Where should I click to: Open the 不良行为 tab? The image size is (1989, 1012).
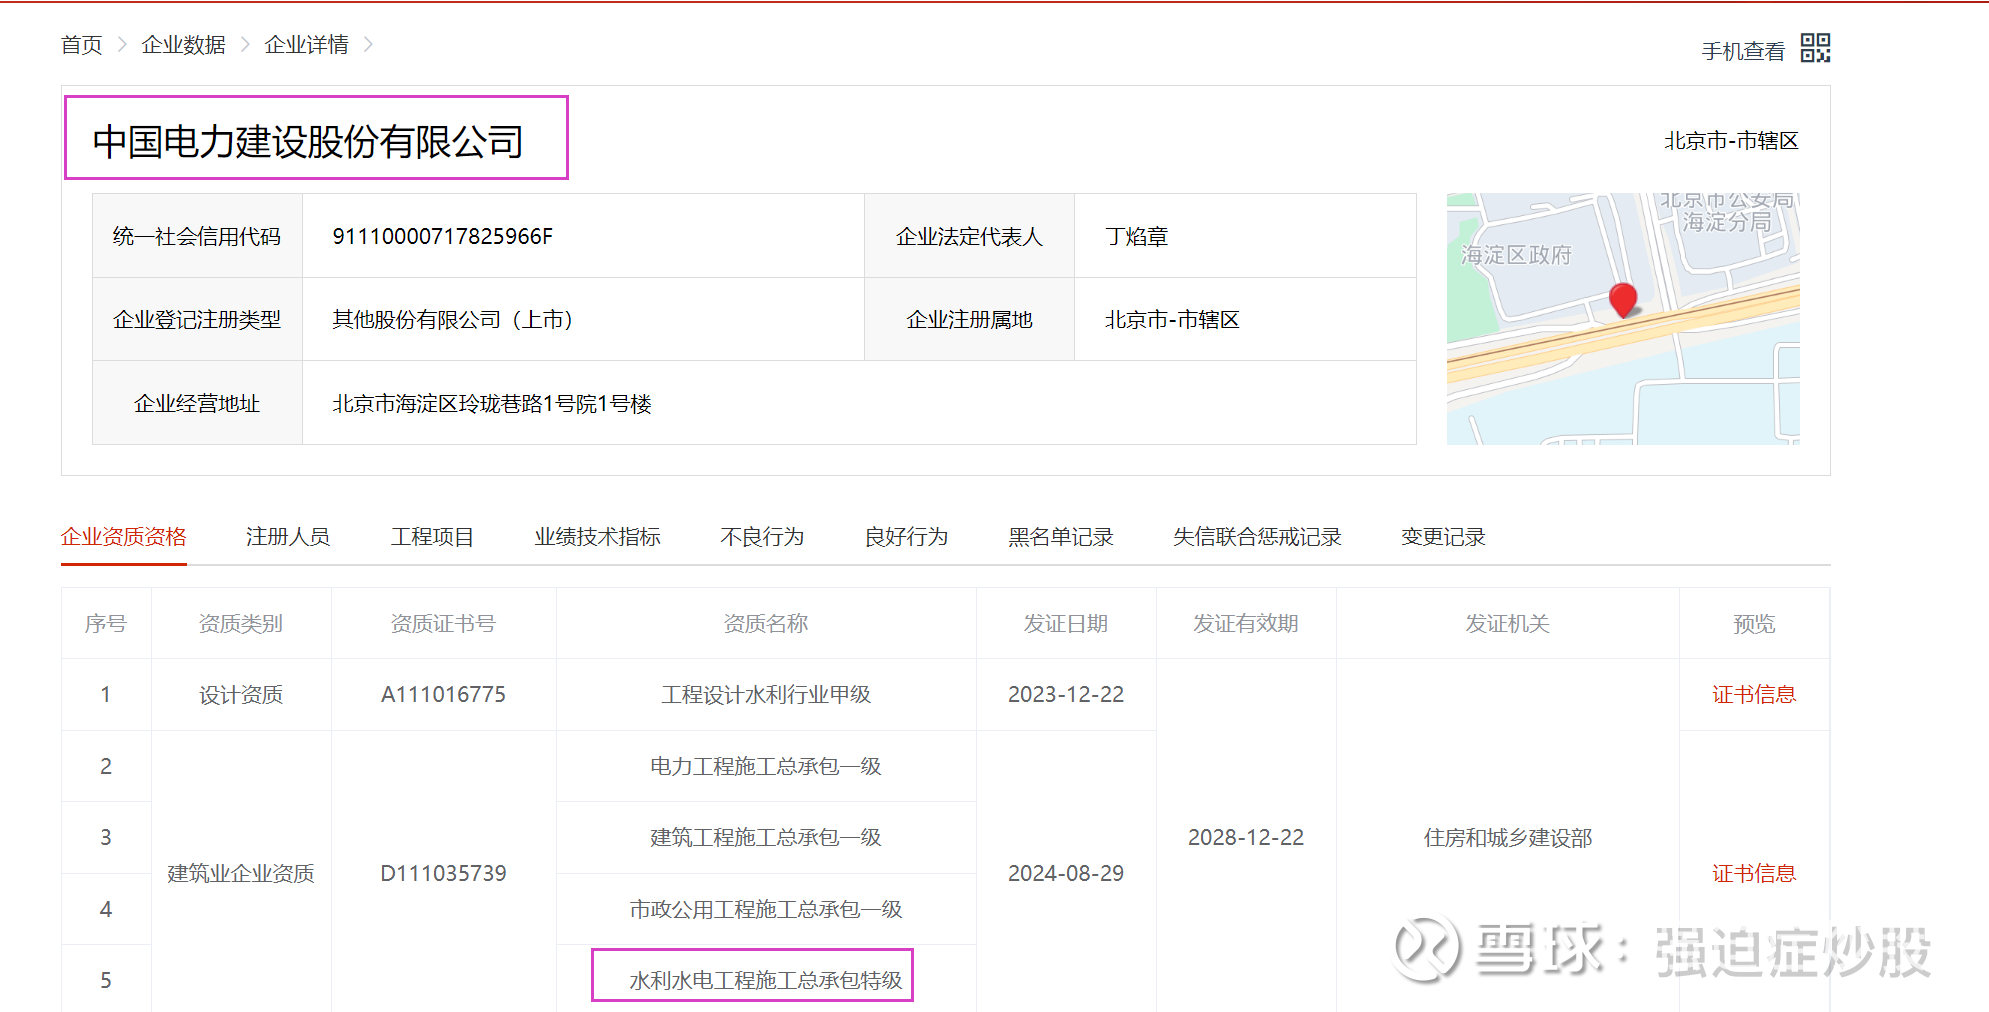tap(762, 537)
